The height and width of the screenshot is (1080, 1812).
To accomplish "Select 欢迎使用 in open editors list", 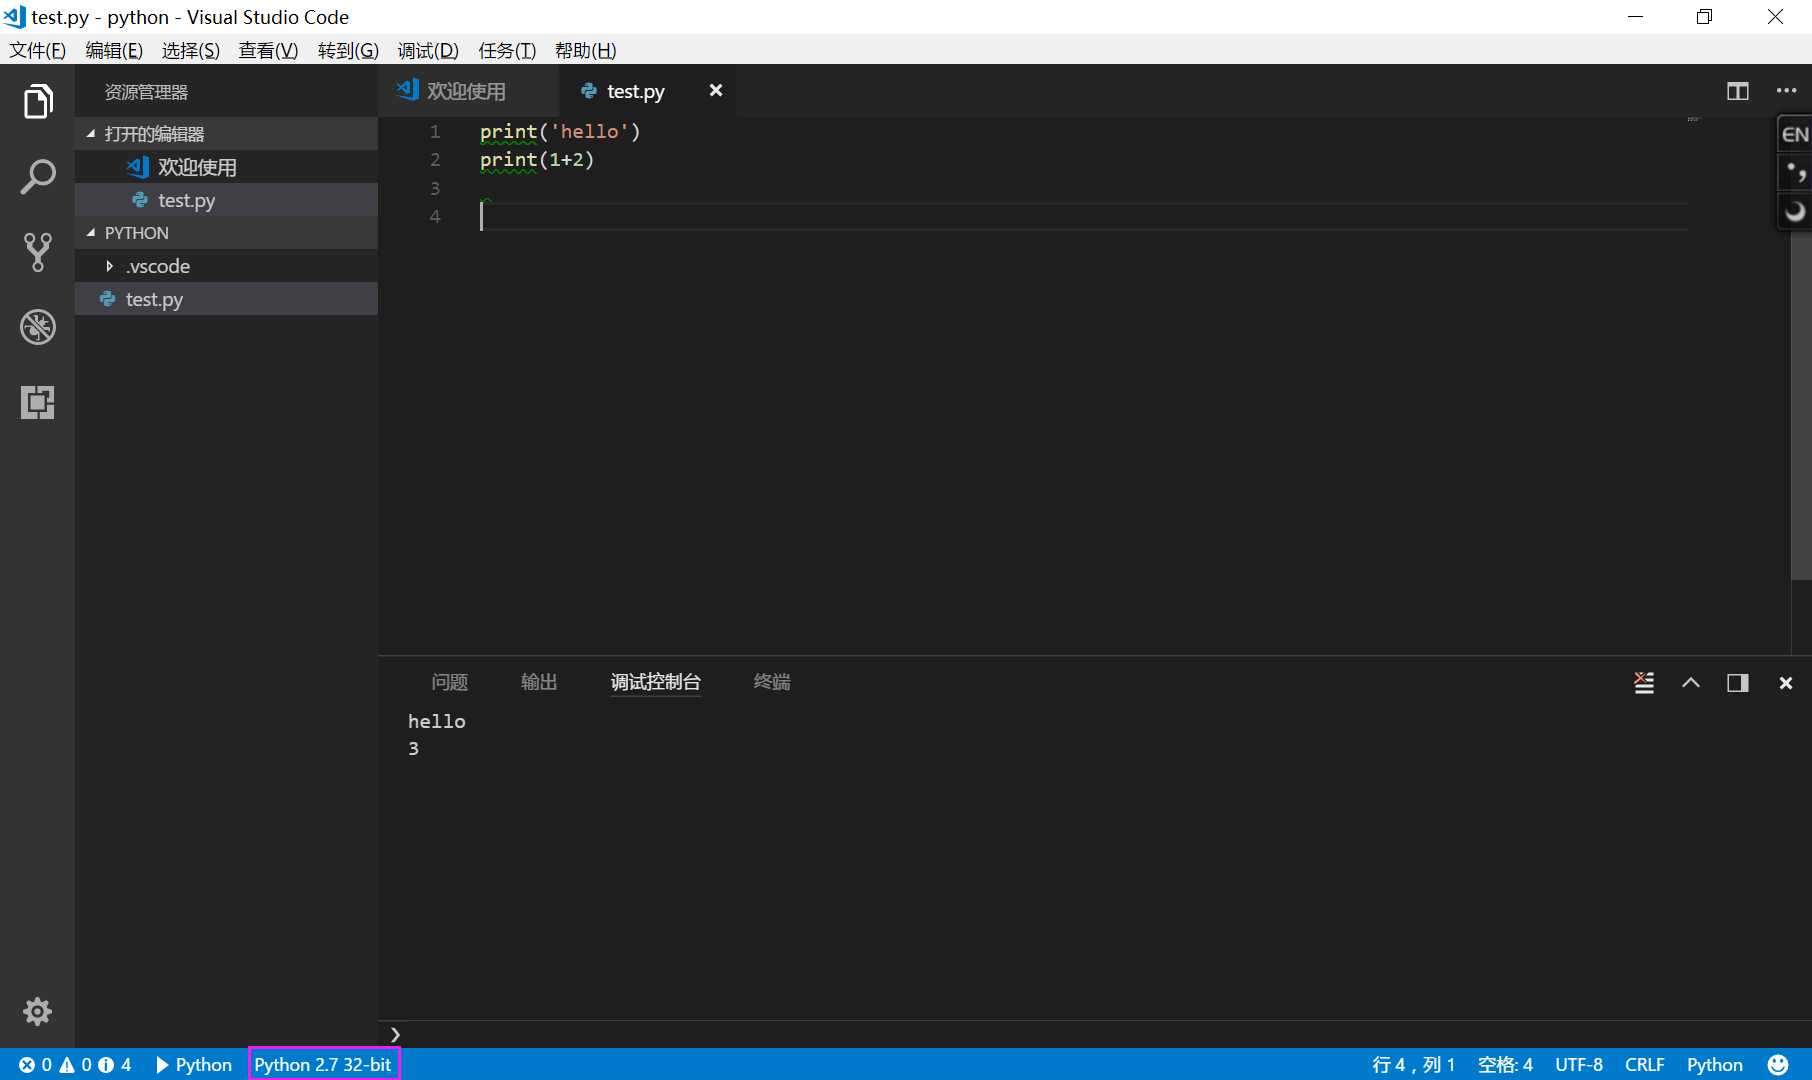I will click(226, 167).
